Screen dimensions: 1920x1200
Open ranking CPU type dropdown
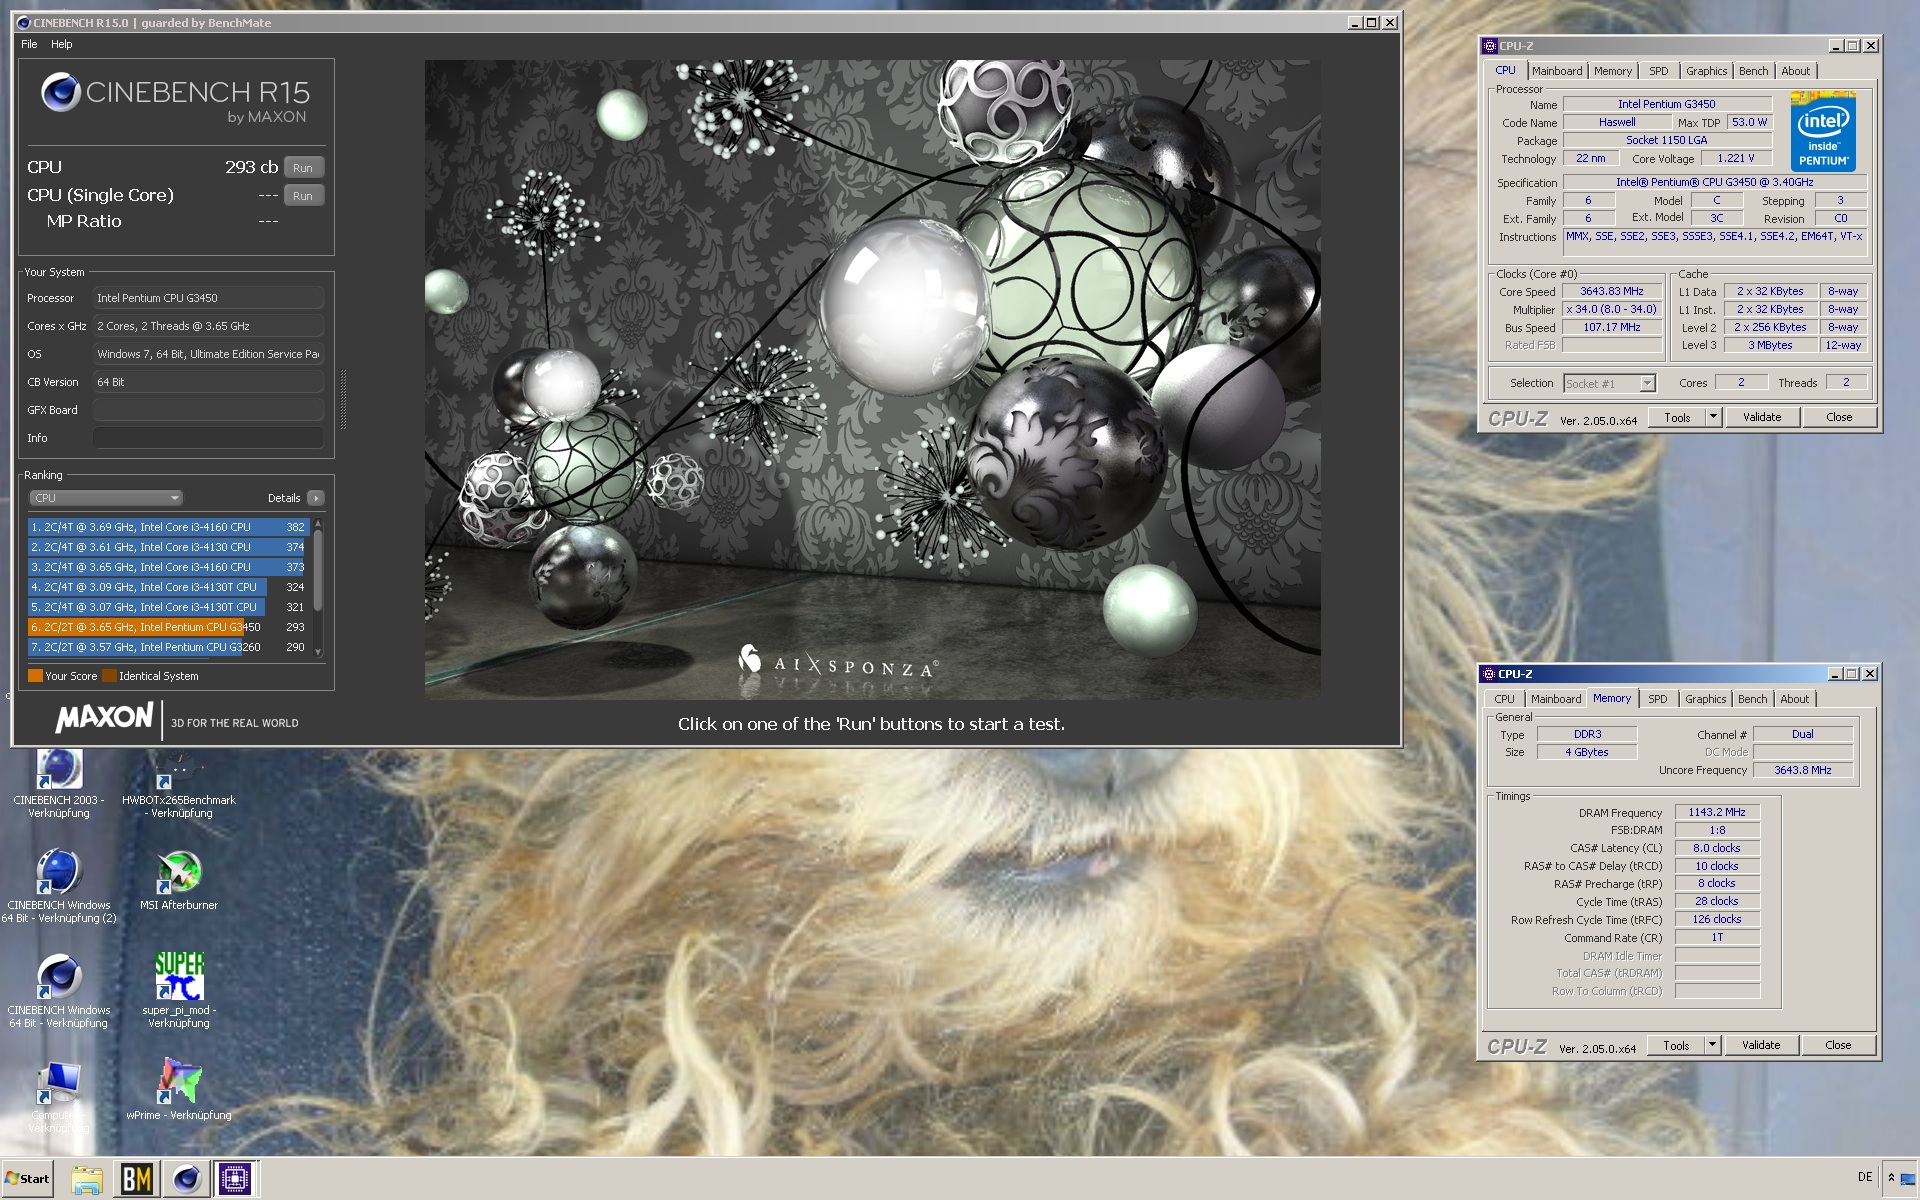(105, 498)
